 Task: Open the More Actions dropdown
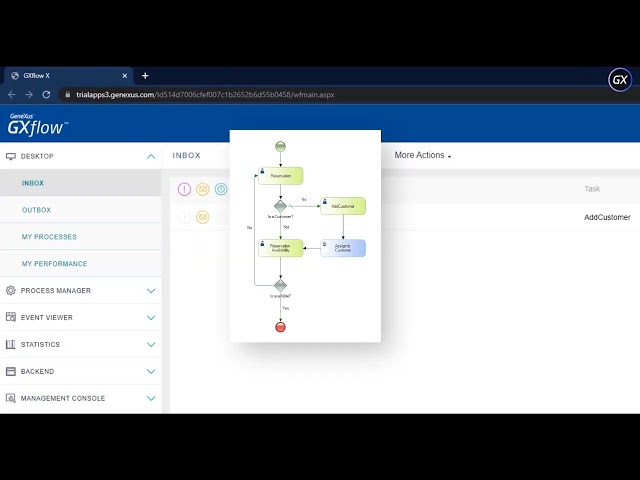(x=422, y=156)
